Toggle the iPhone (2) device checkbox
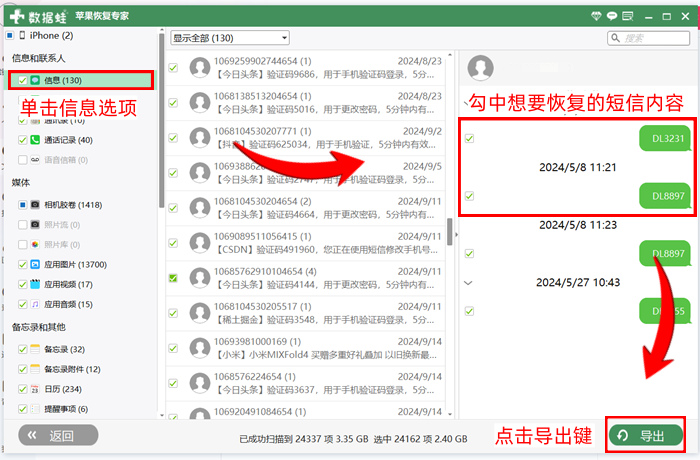The height and width of the screenshot is (460, 700). (x=10, y=35)
